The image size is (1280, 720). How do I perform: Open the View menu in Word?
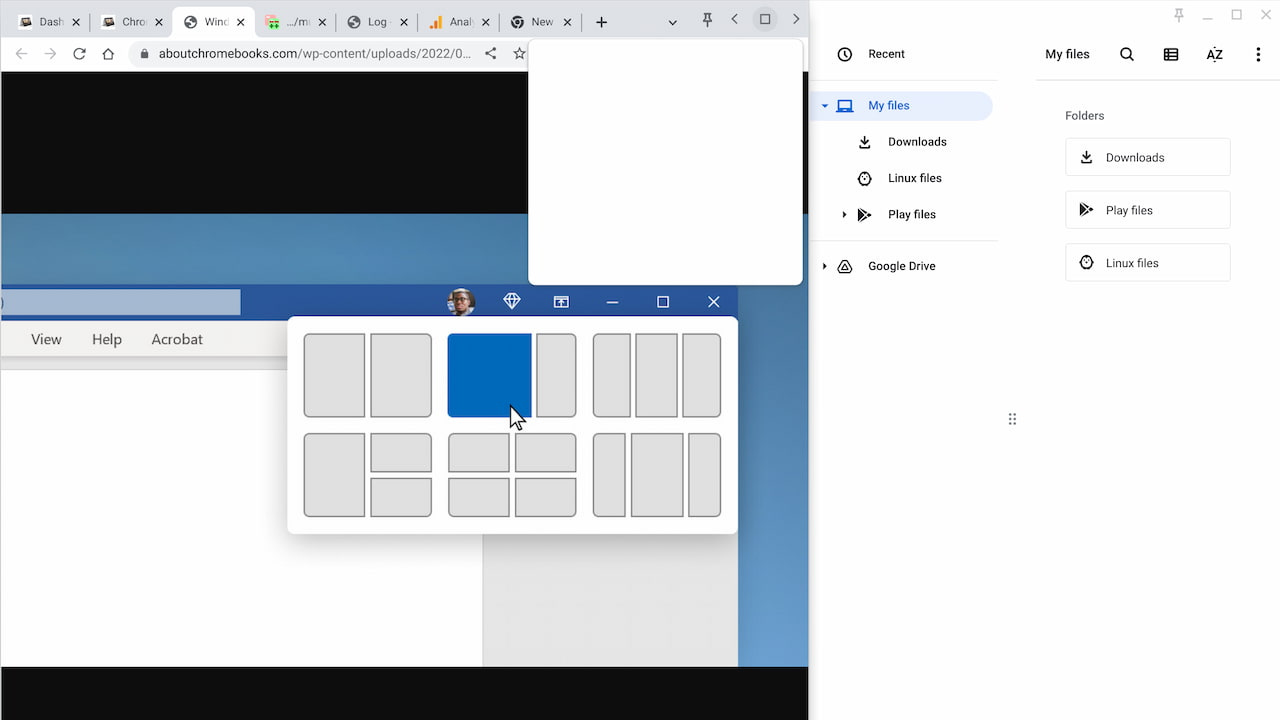tap(46, 339)
